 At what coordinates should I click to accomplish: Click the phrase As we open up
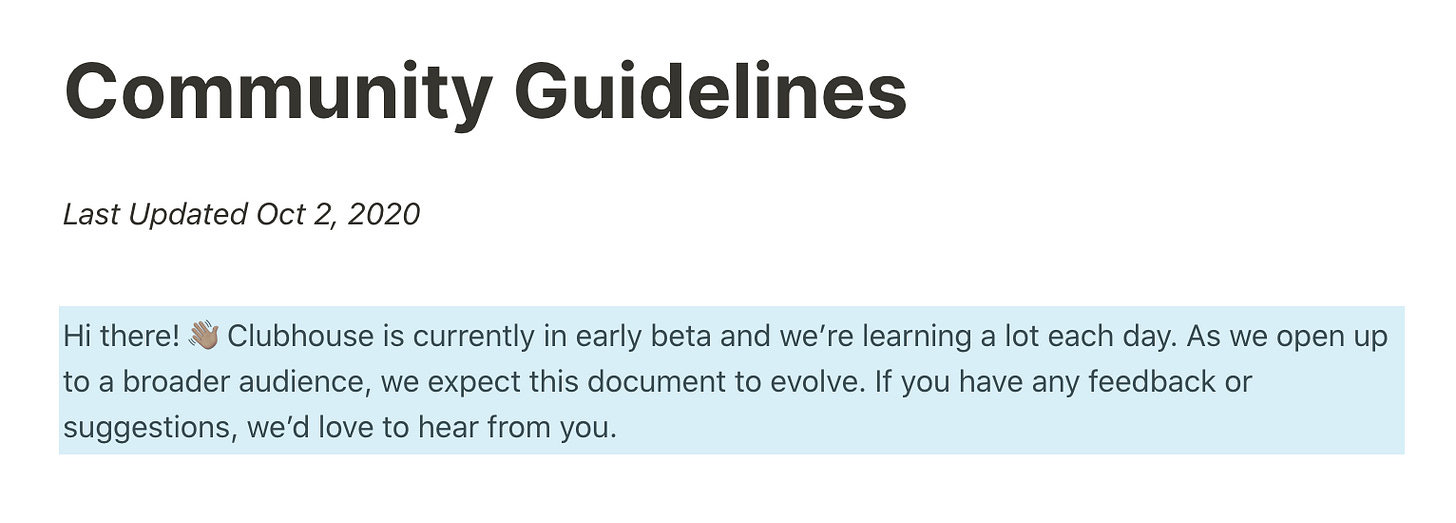(1288, 337)
